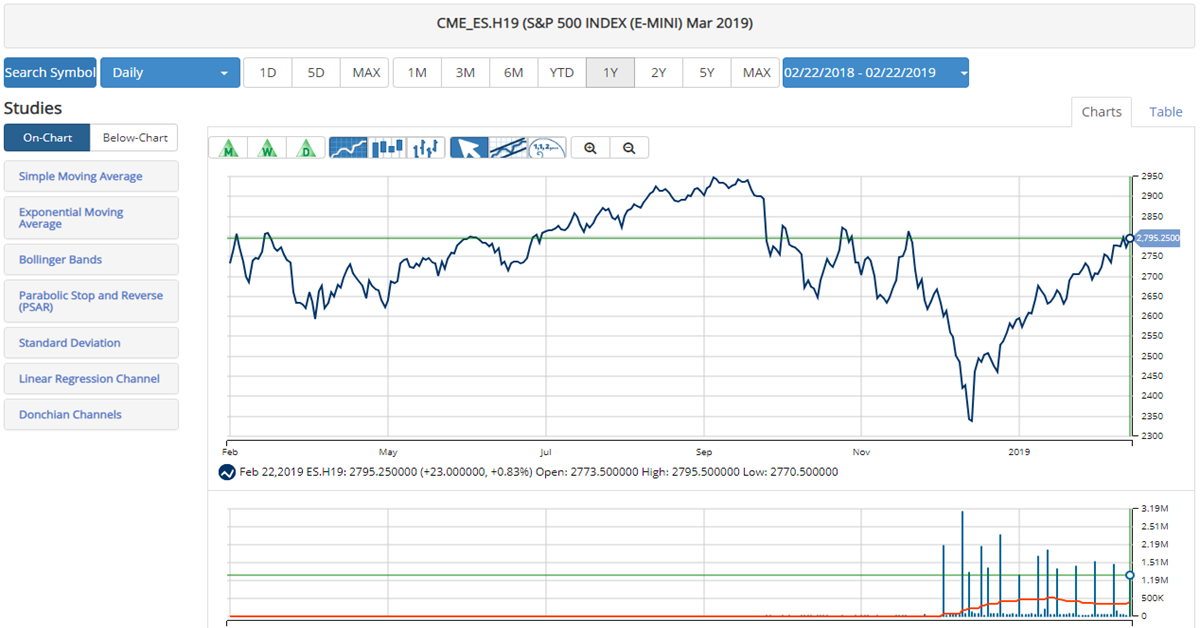The image size is (1200, 628).
Task: Toggle studies to Below-Chart
Action: (x=134, y=138)
